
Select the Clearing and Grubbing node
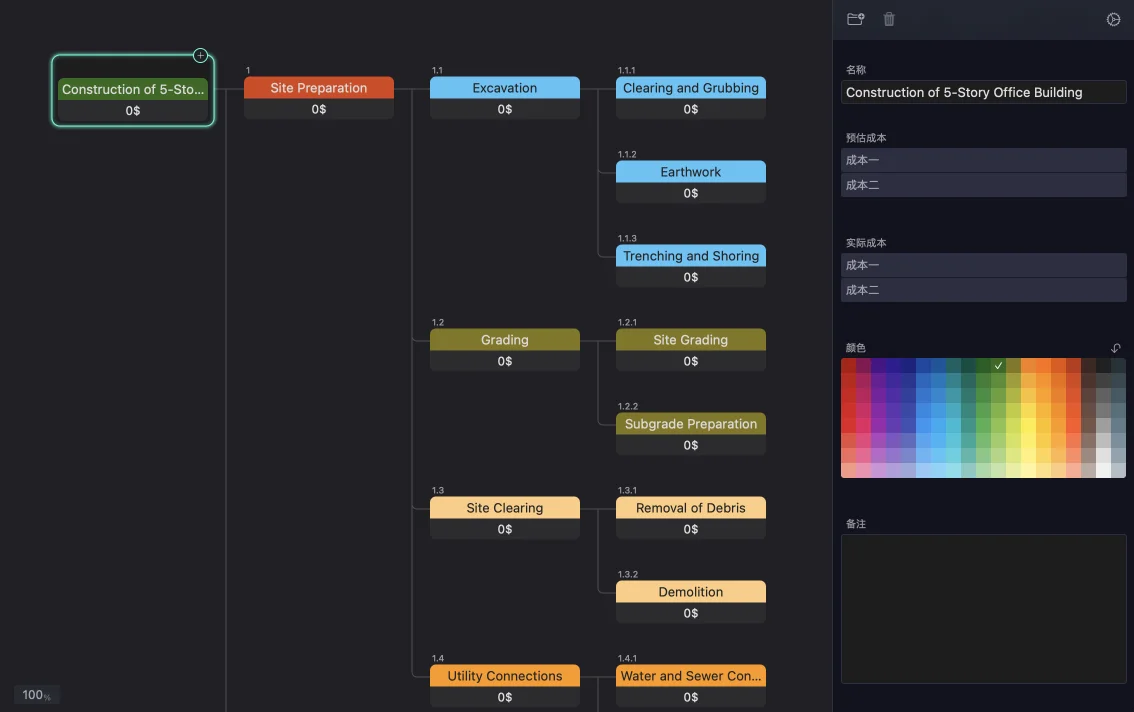click(x=690, y=88)
